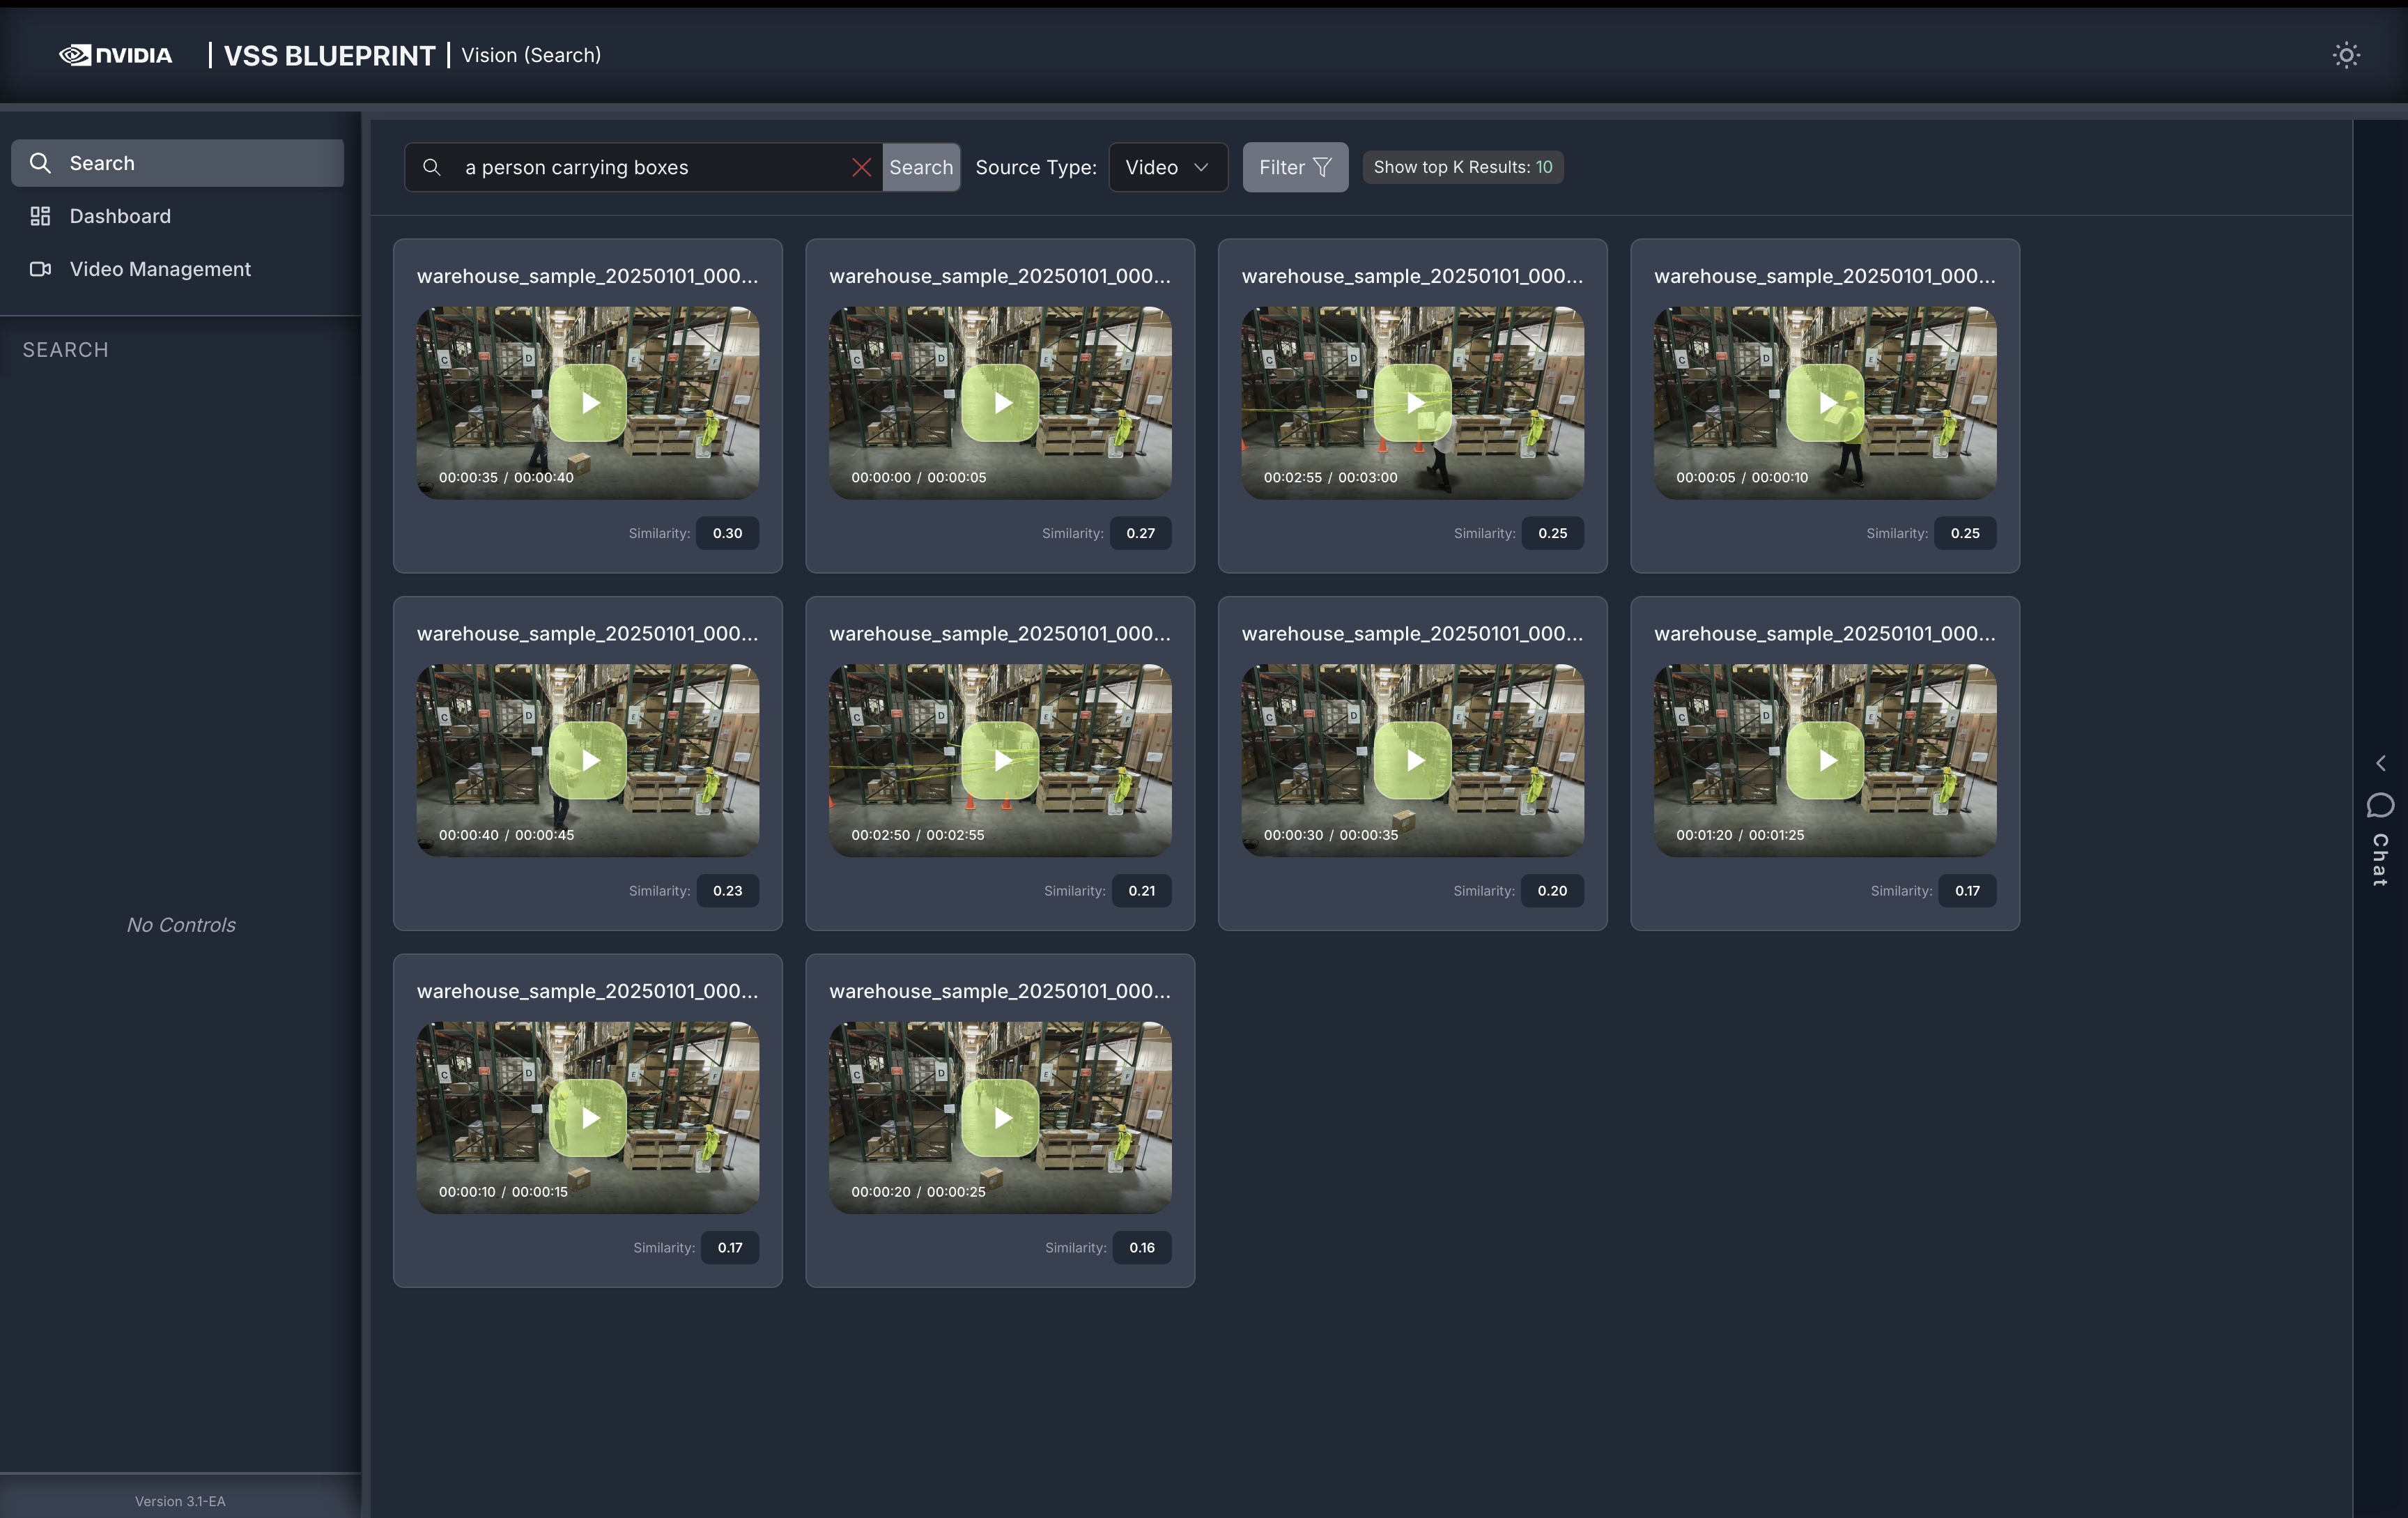This screenshot has height=1518, width=2408.
Task: Open the Chat bubble icon
Action: [2380, 806]
